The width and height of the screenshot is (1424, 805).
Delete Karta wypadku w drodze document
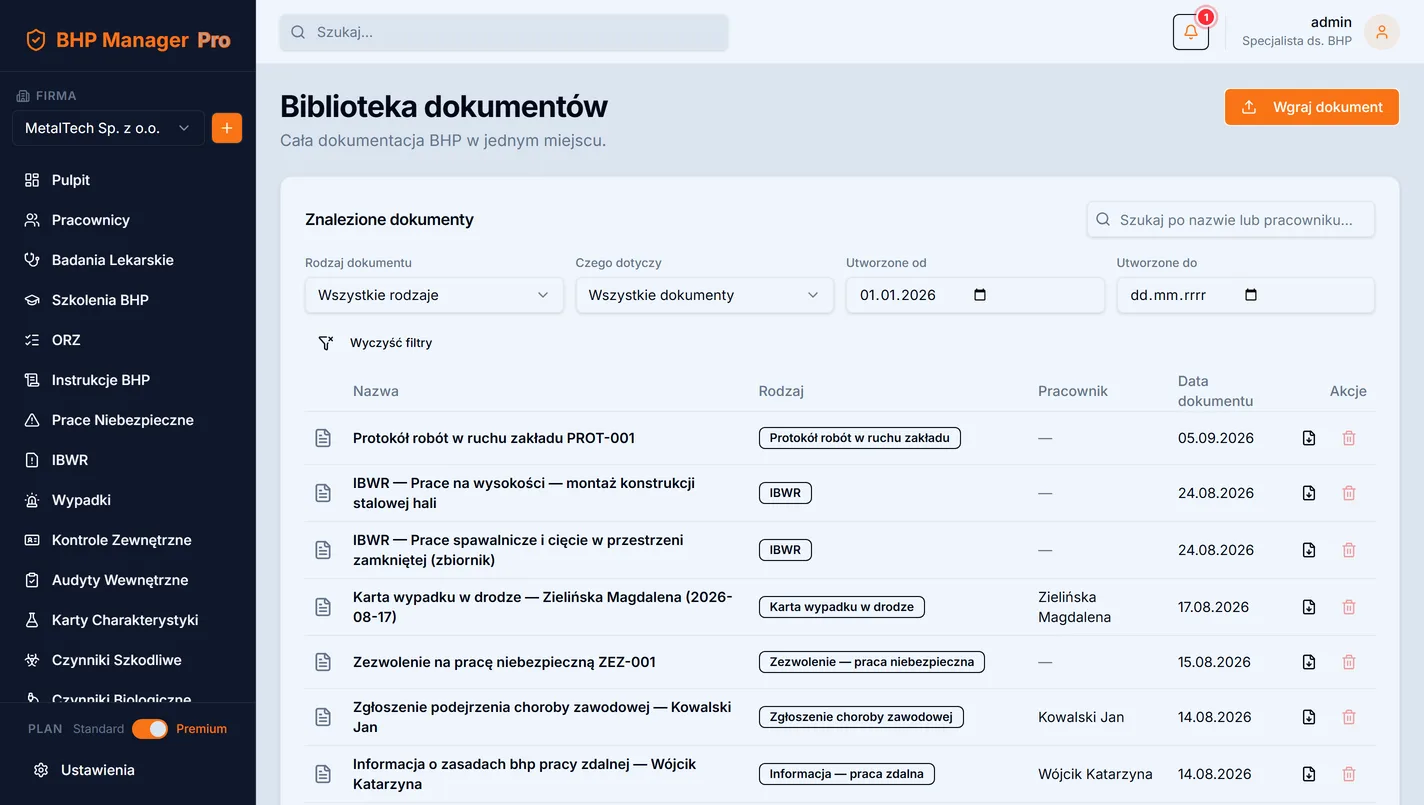click(x=1349, y=607)
